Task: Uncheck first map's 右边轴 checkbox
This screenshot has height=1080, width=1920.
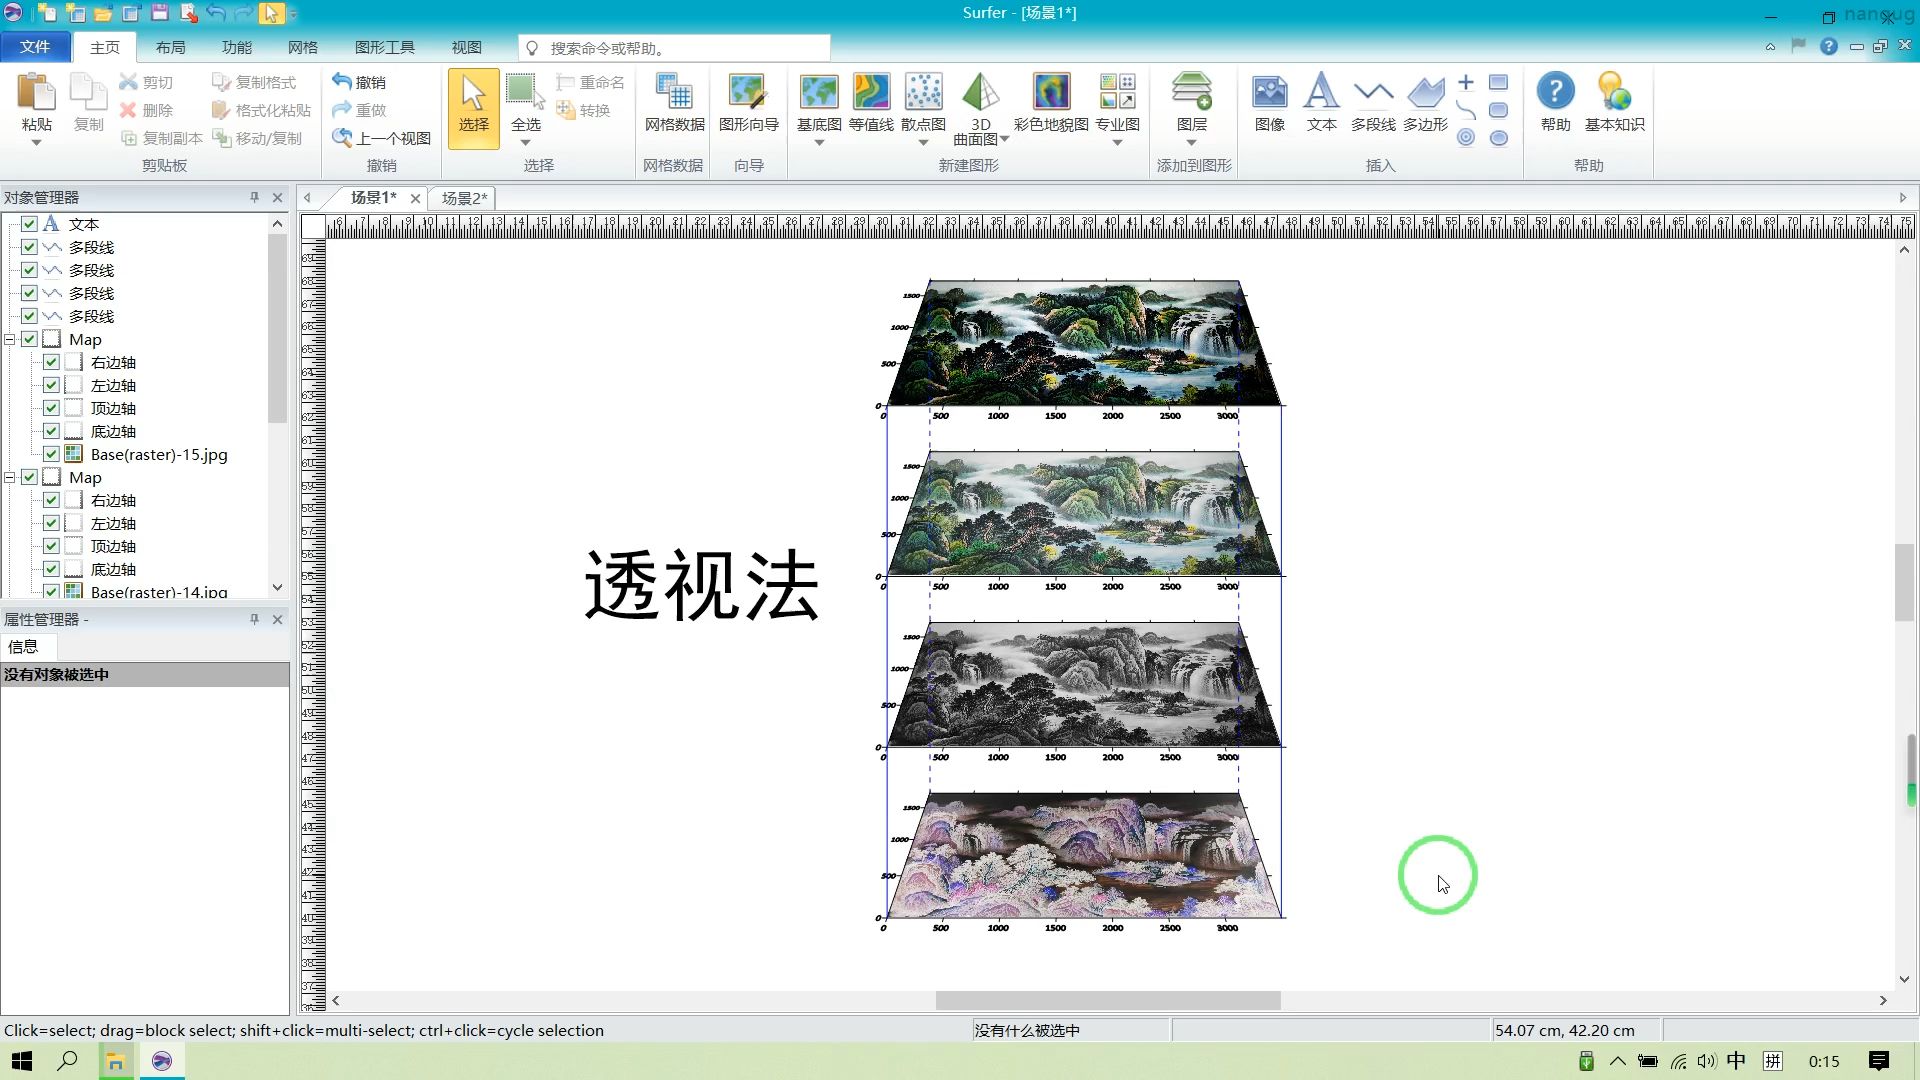Action: click(x=51, y=362)
